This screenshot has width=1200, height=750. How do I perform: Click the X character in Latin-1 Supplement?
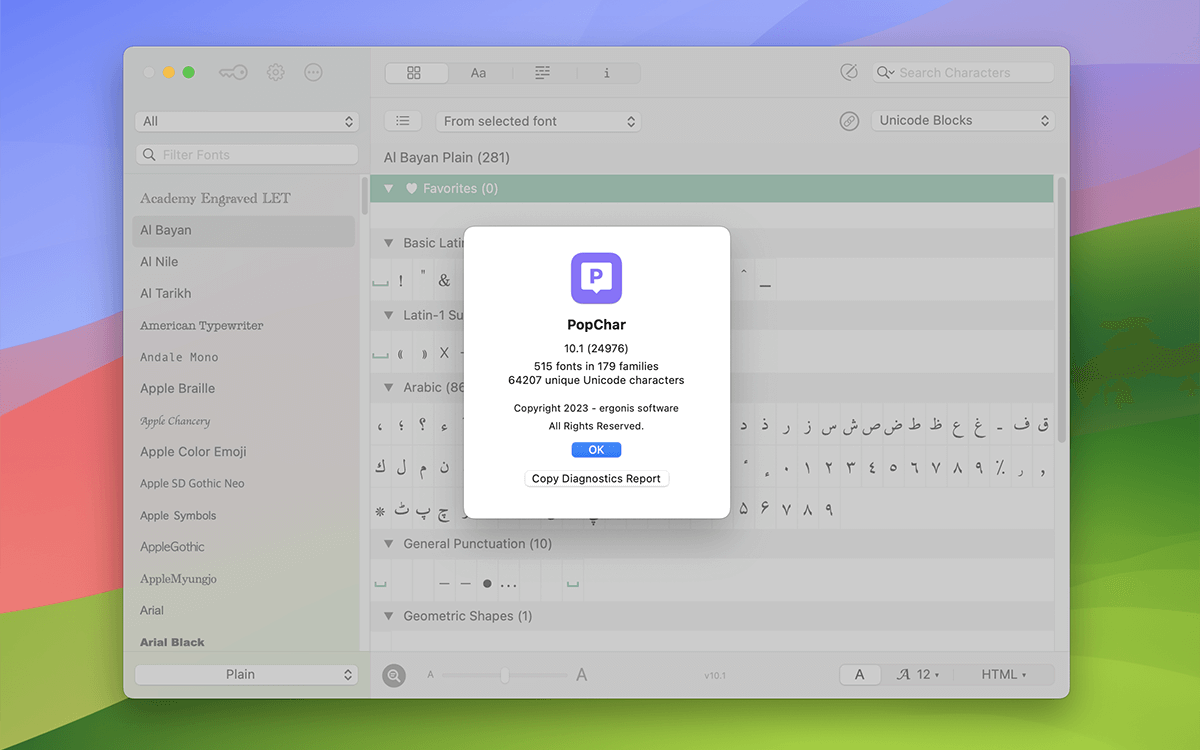(444, 353)
